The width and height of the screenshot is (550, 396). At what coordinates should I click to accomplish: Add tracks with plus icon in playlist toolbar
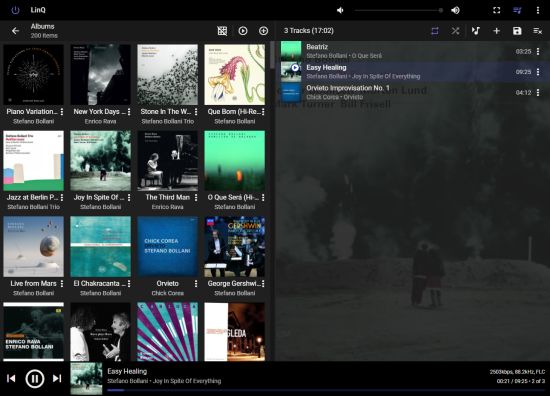tap(496, 31)
